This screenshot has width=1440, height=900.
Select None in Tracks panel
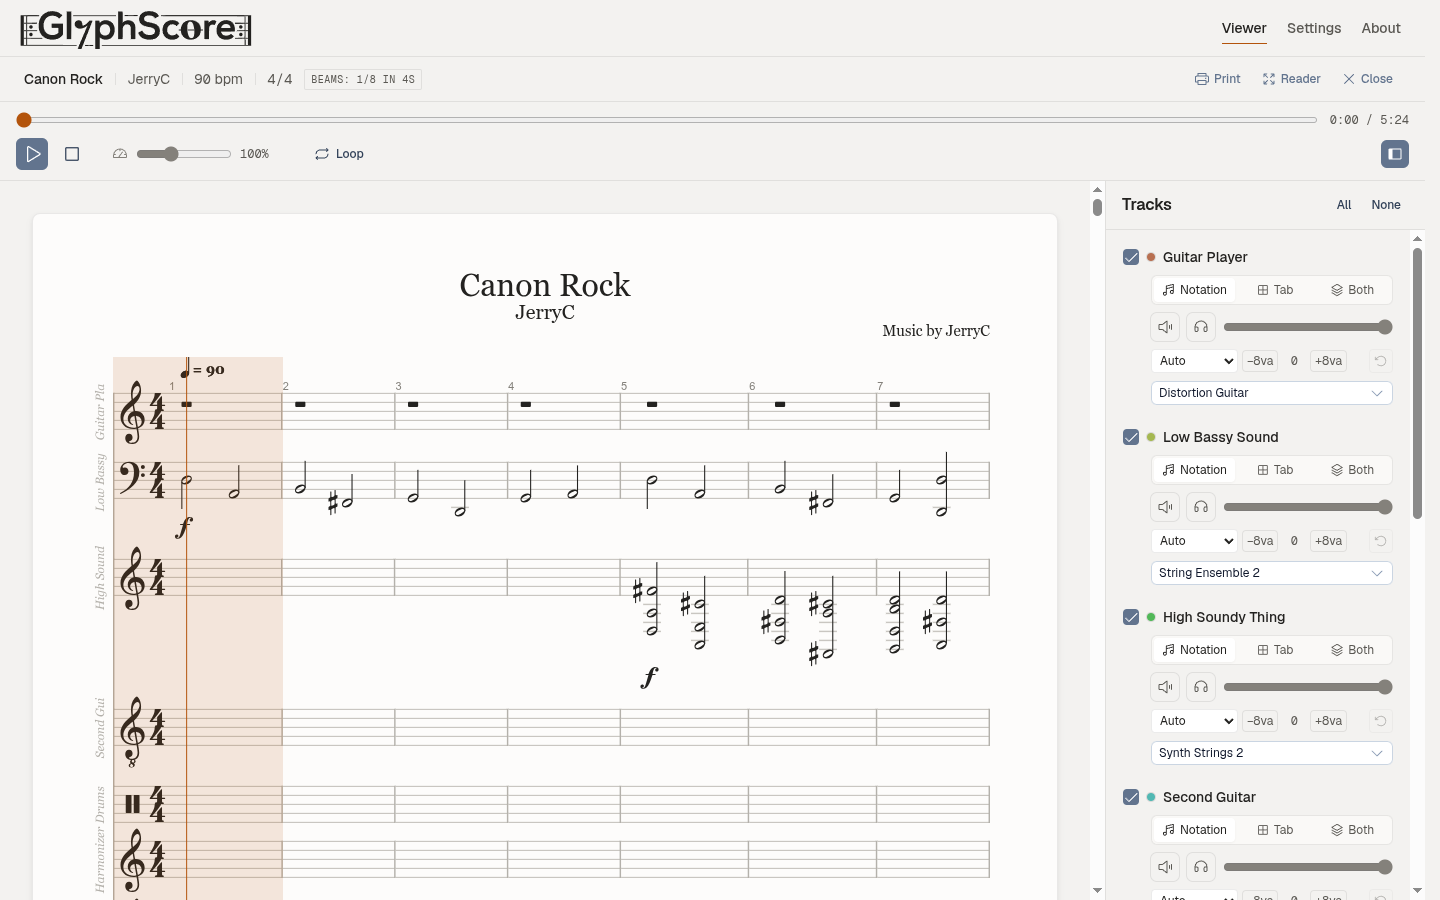coord(1386,205)
